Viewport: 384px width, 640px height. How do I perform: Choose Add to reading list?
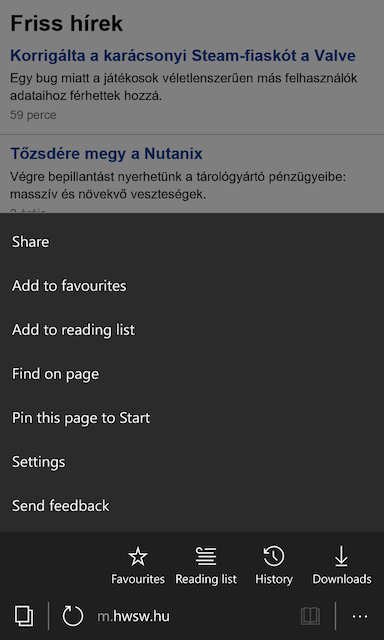tap(192, 330)
